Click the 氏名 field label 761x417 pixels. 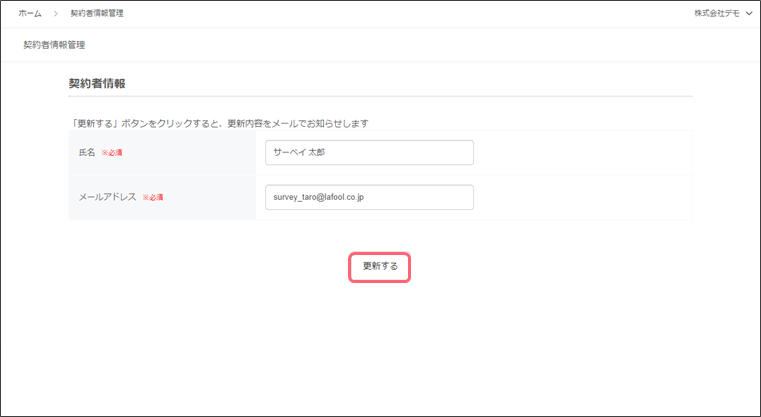click(87, 153)
